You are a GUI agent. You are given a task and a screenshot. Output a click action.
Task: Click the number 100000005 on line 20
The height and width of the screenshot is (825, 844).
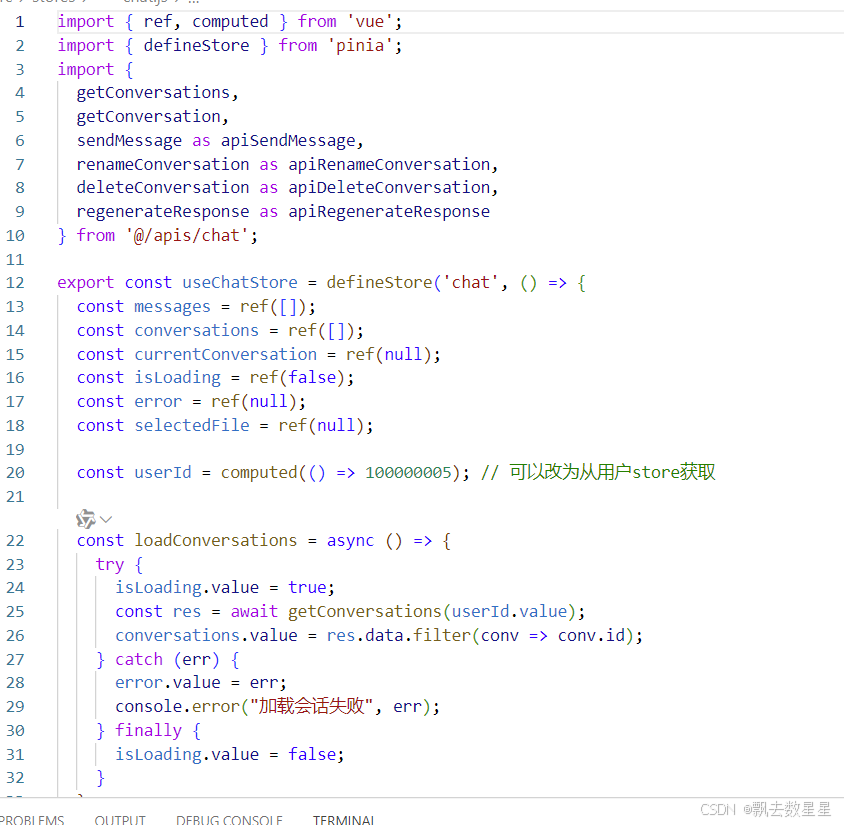click(x=409, y=473)
